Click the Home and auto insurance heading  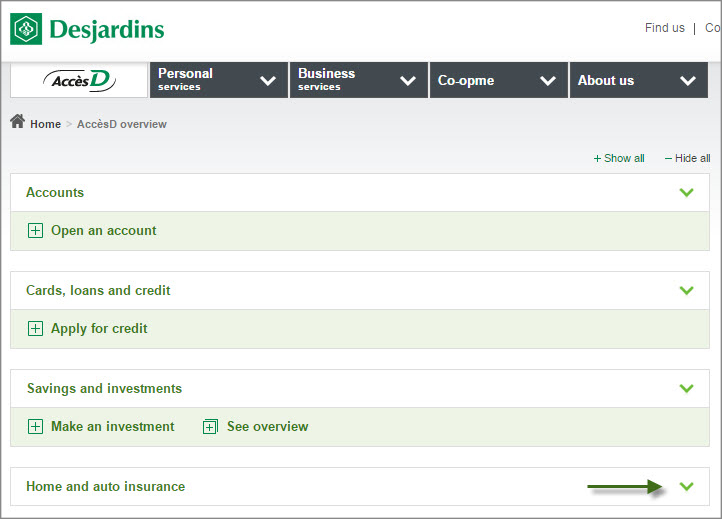105,486
